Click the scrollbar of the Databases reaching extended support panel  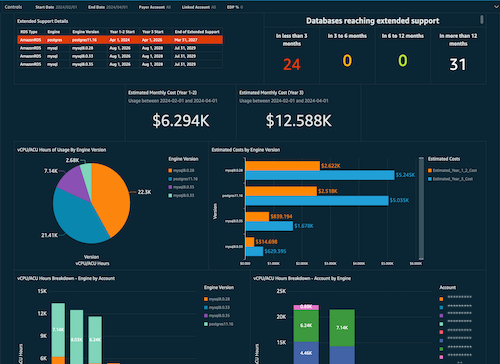coord(482,19)
